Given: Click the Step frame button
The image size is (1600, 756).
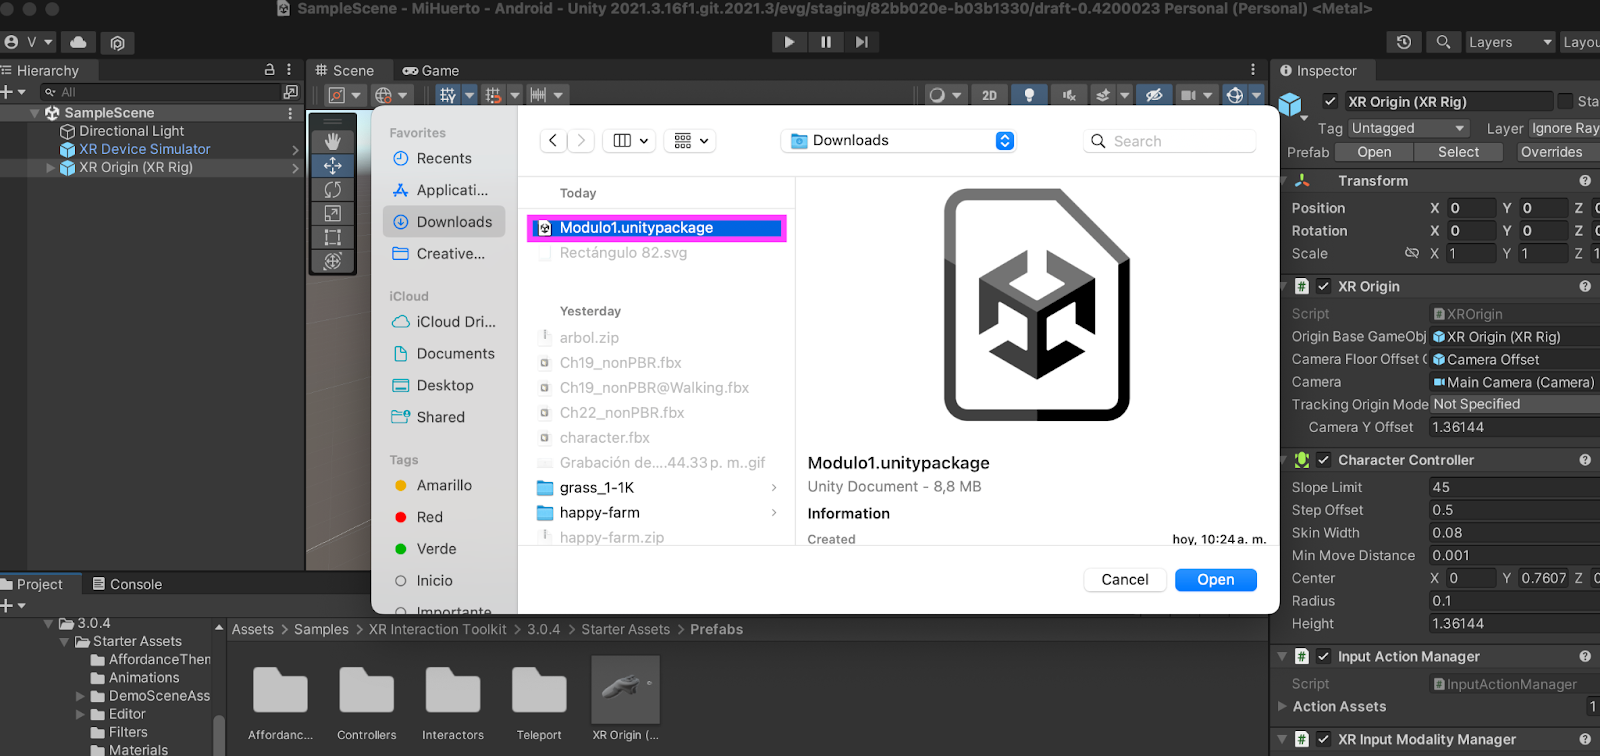Looking at the screenshot, I should 861,42.
